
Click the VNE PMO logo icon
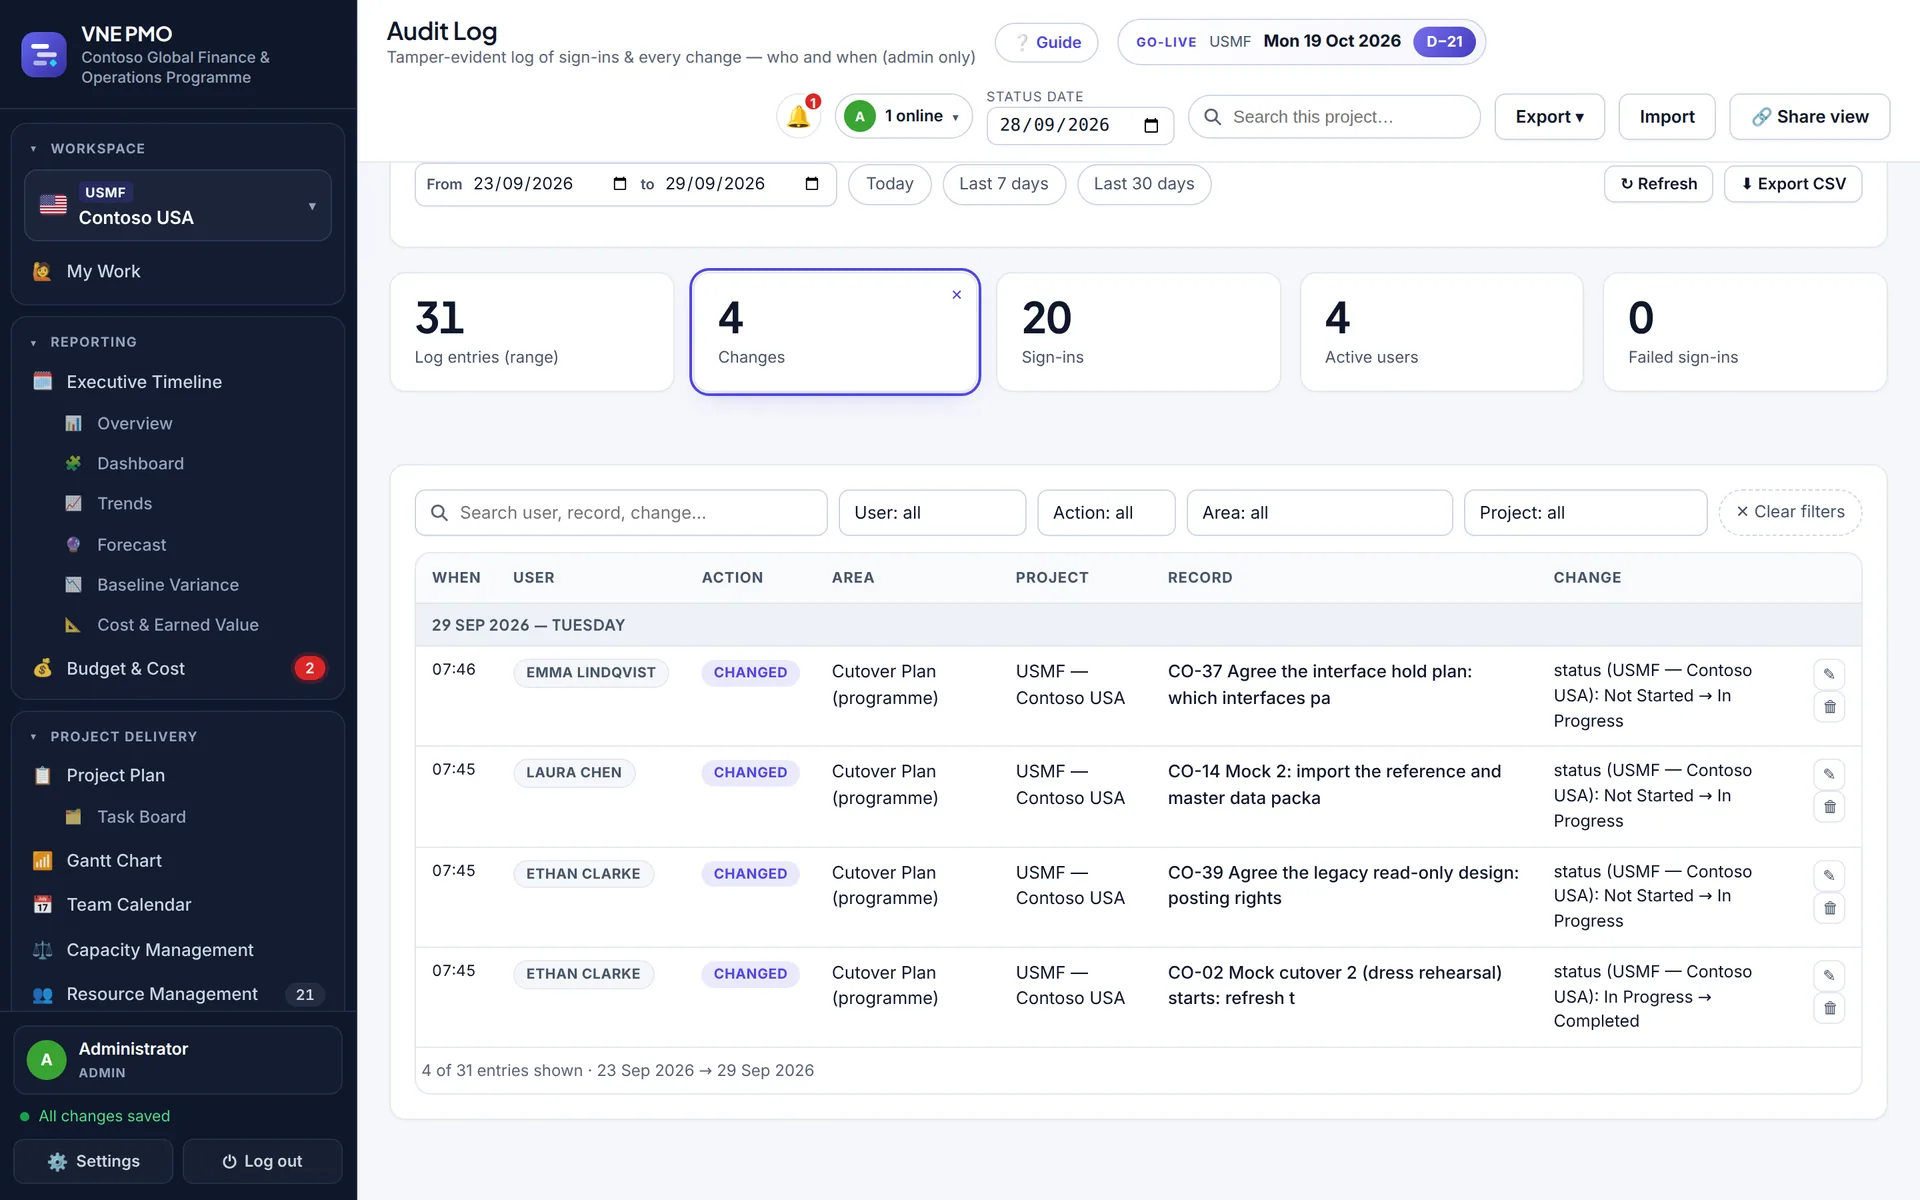(x=44, y=55)
